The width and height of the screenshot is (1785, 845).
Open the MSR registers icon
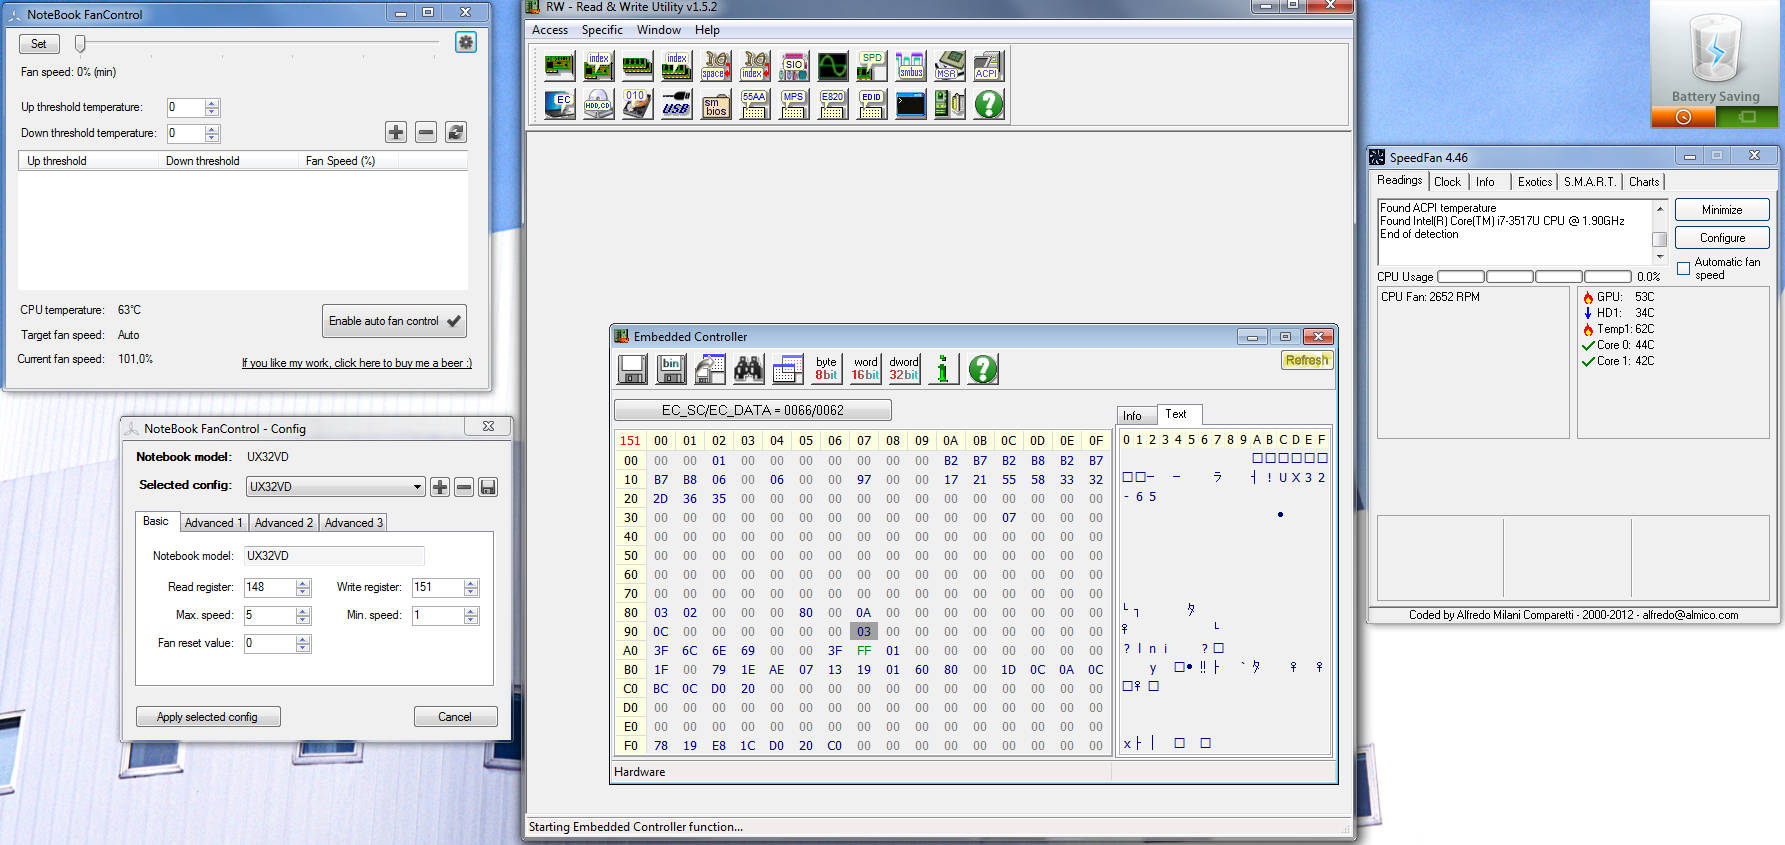949,66
